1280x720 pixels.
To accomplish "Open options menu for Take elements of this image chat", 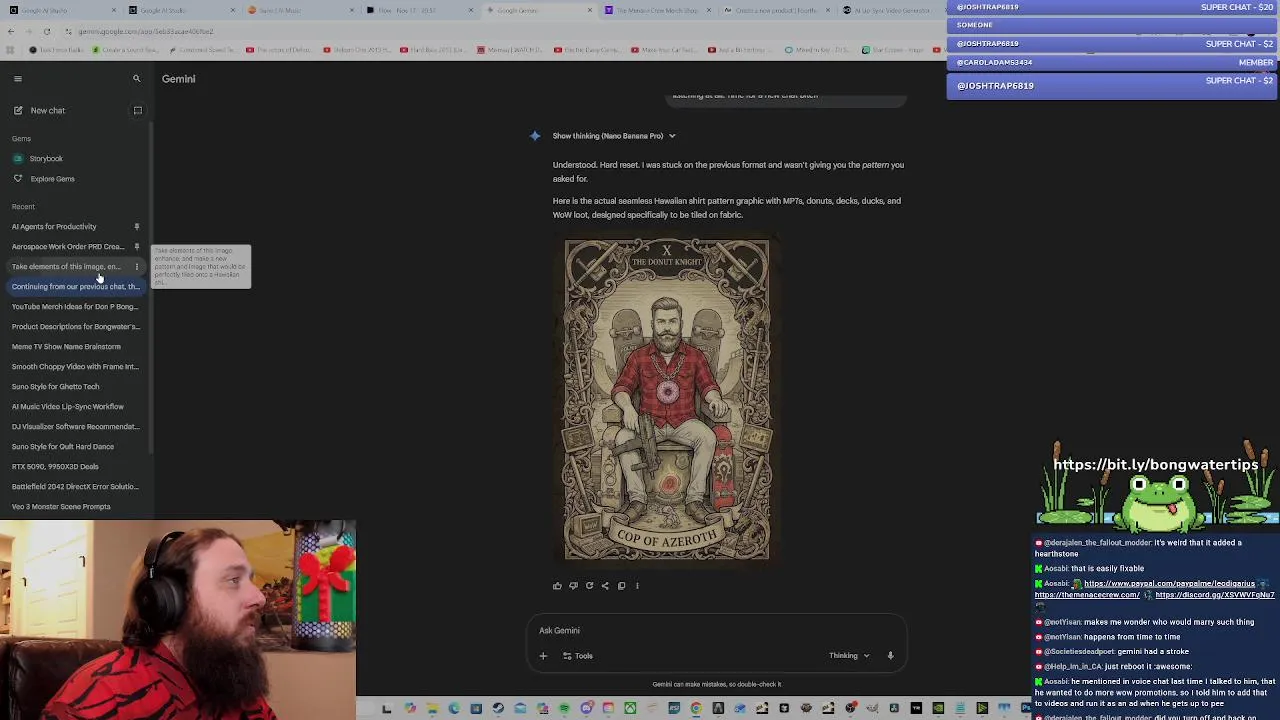I will [x=137, y=266].
